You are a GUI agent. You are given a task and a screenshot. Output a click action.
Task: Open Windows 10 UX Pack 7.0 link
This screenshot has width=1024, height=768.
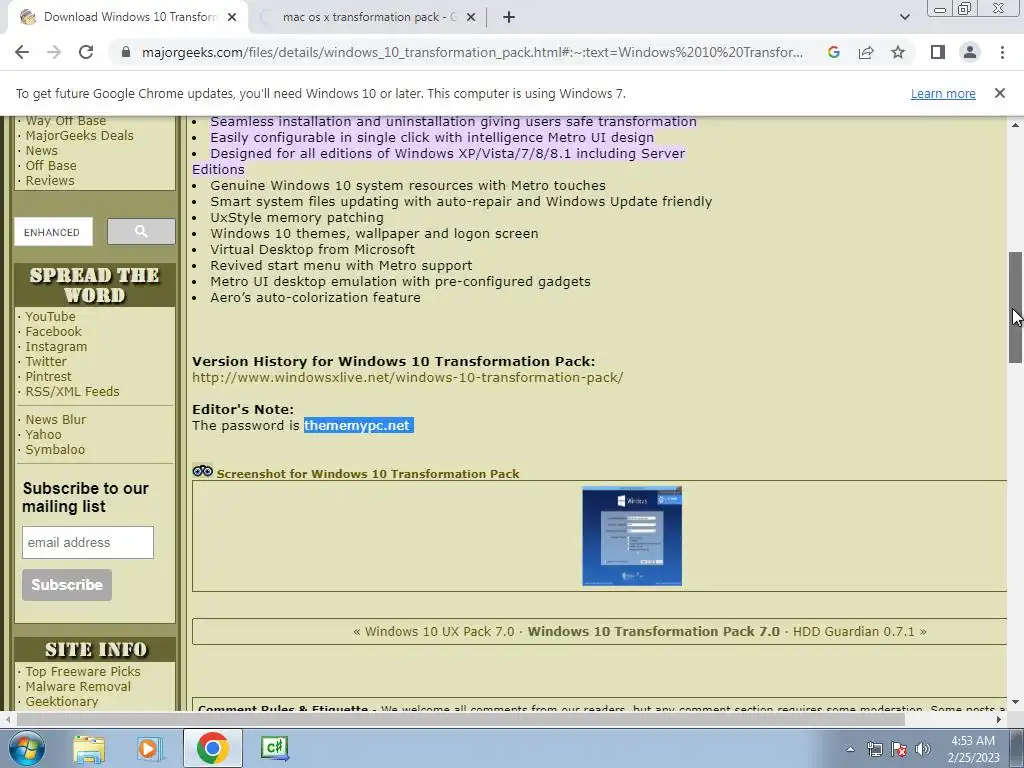coord(440,632)
